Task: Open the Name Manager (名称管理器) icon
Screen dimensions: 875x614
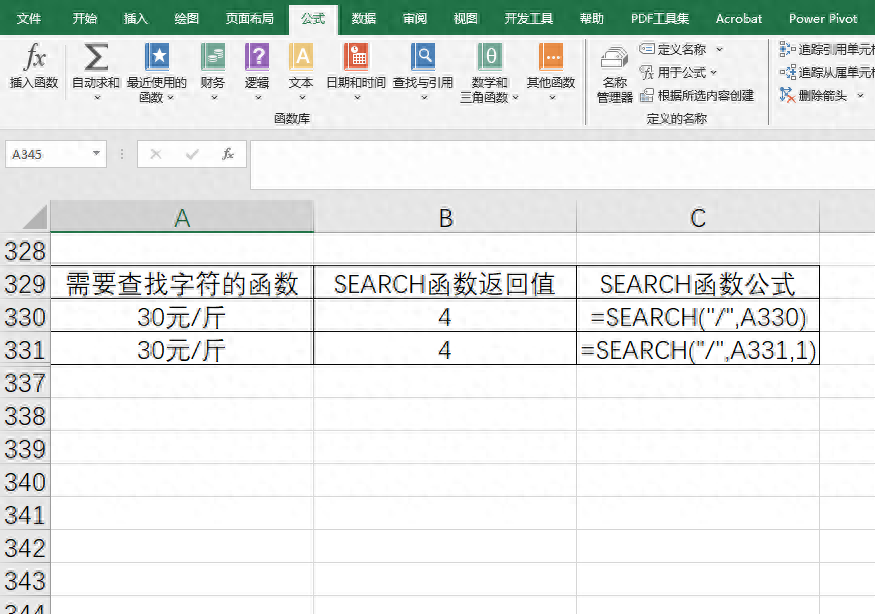Action: [614, 59]
